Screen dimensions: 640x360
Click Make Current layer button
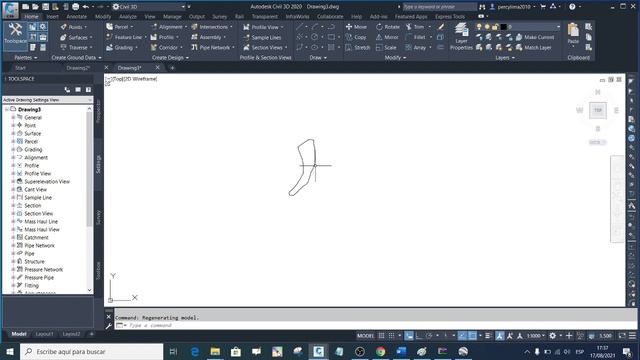[535, 37]
